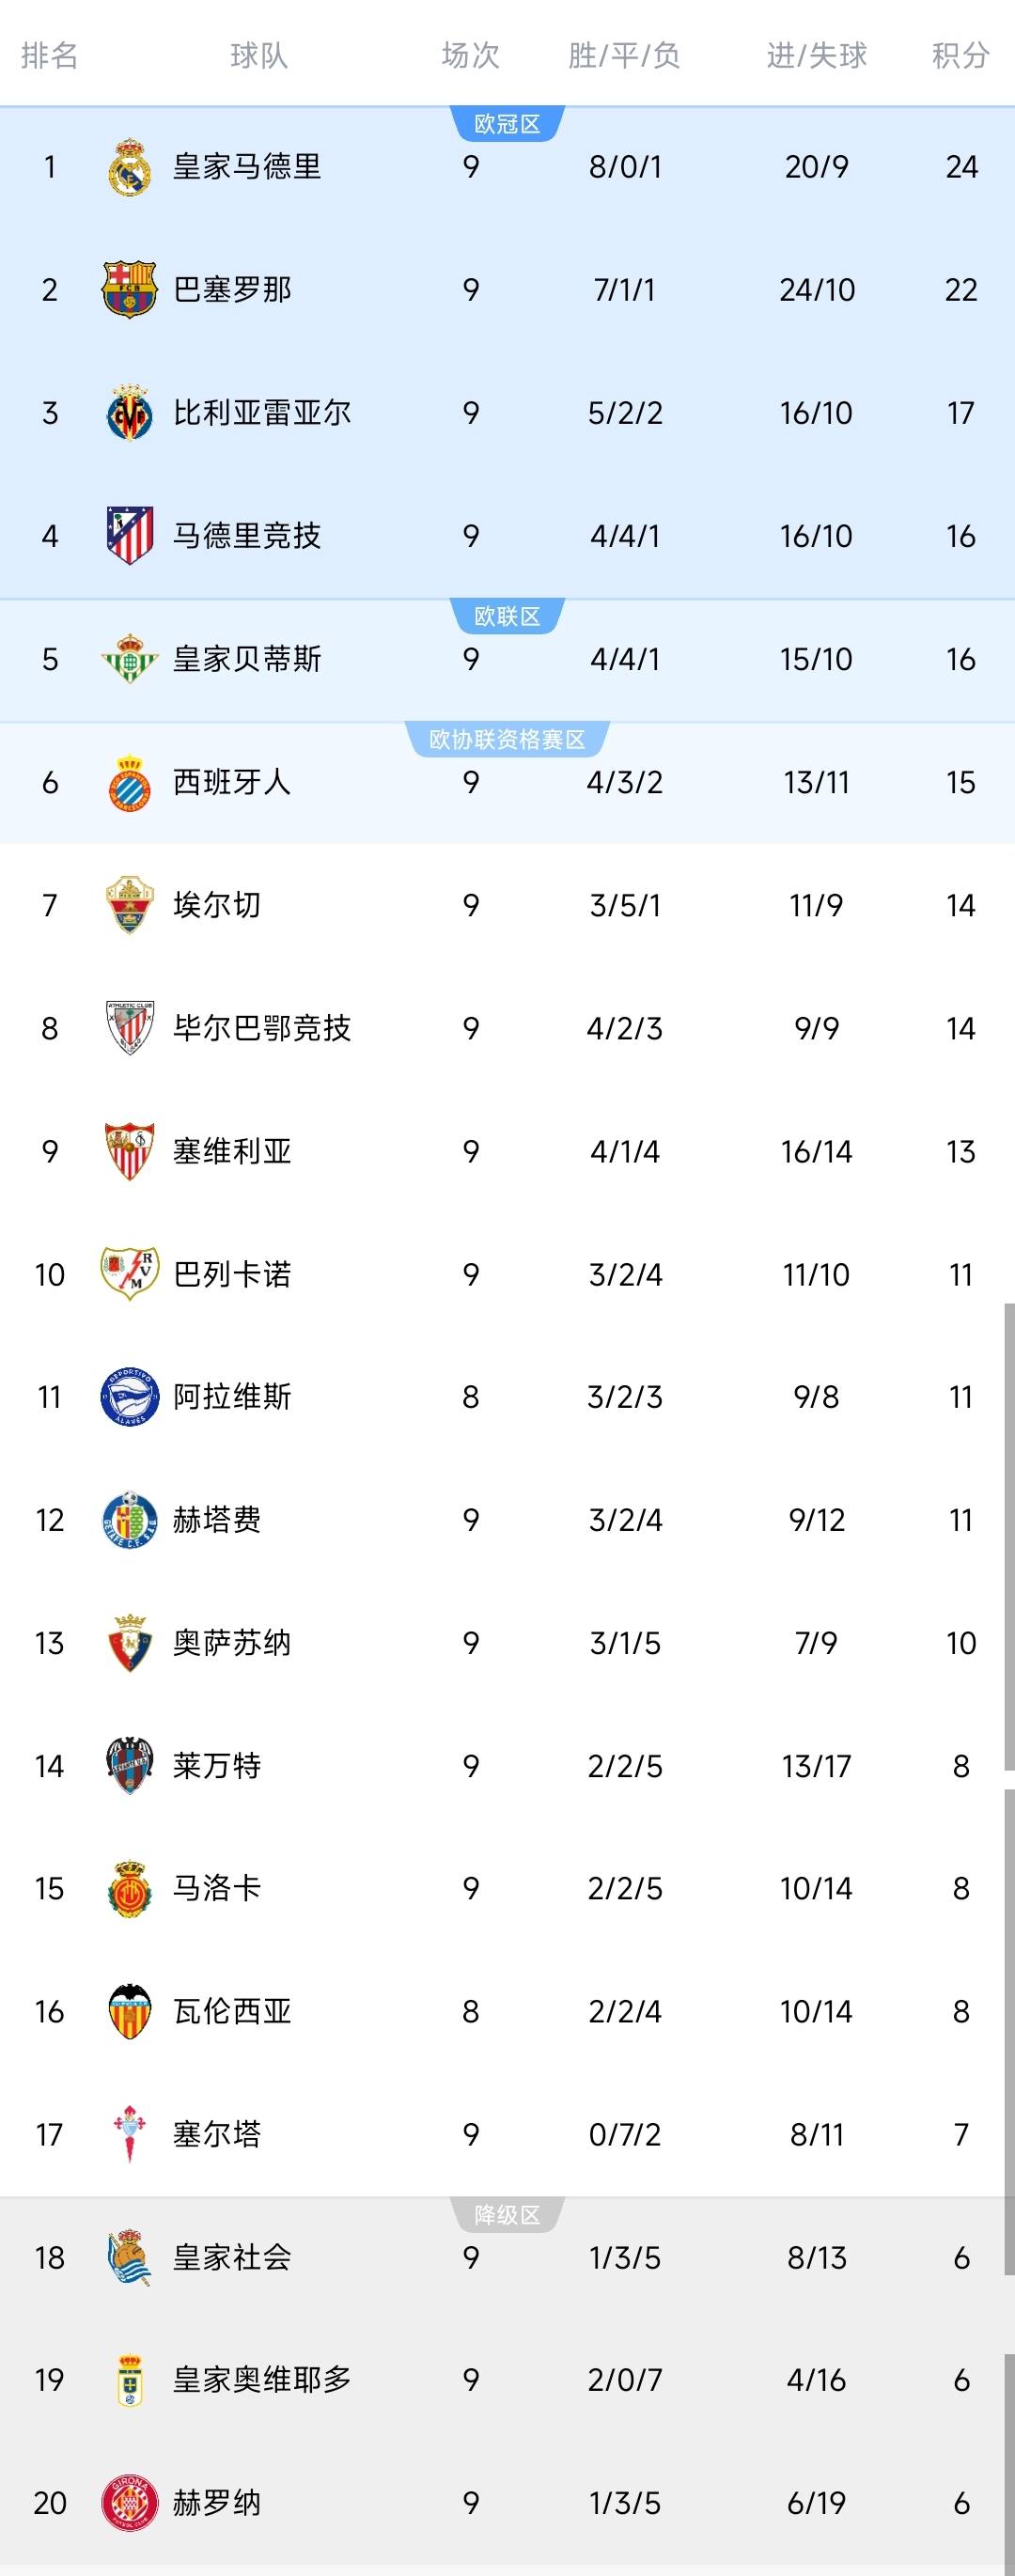Select team name 毕尔巴鄂竞技
Screen dimensions: 1015x2576
[x=262, y=1028]
